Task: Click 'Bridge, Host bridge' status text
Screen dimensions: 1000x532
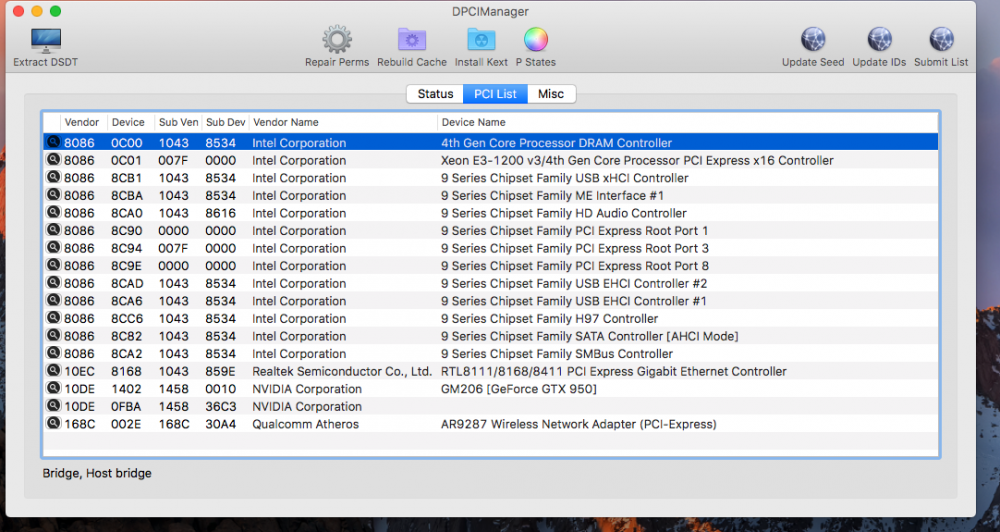Action: click(x=97, y=473)
